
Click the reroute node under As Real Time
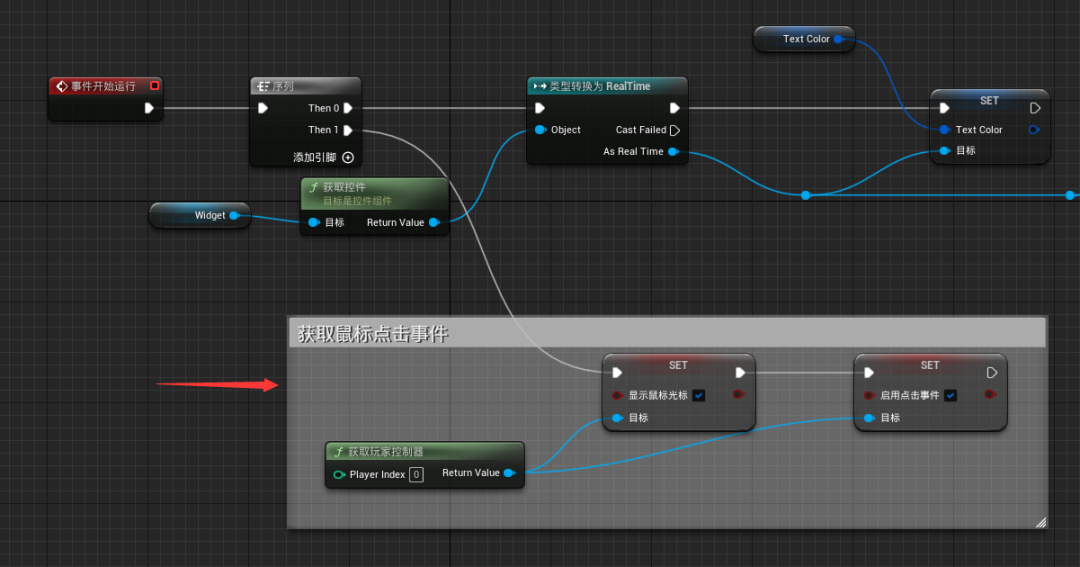tap(805, 196)
